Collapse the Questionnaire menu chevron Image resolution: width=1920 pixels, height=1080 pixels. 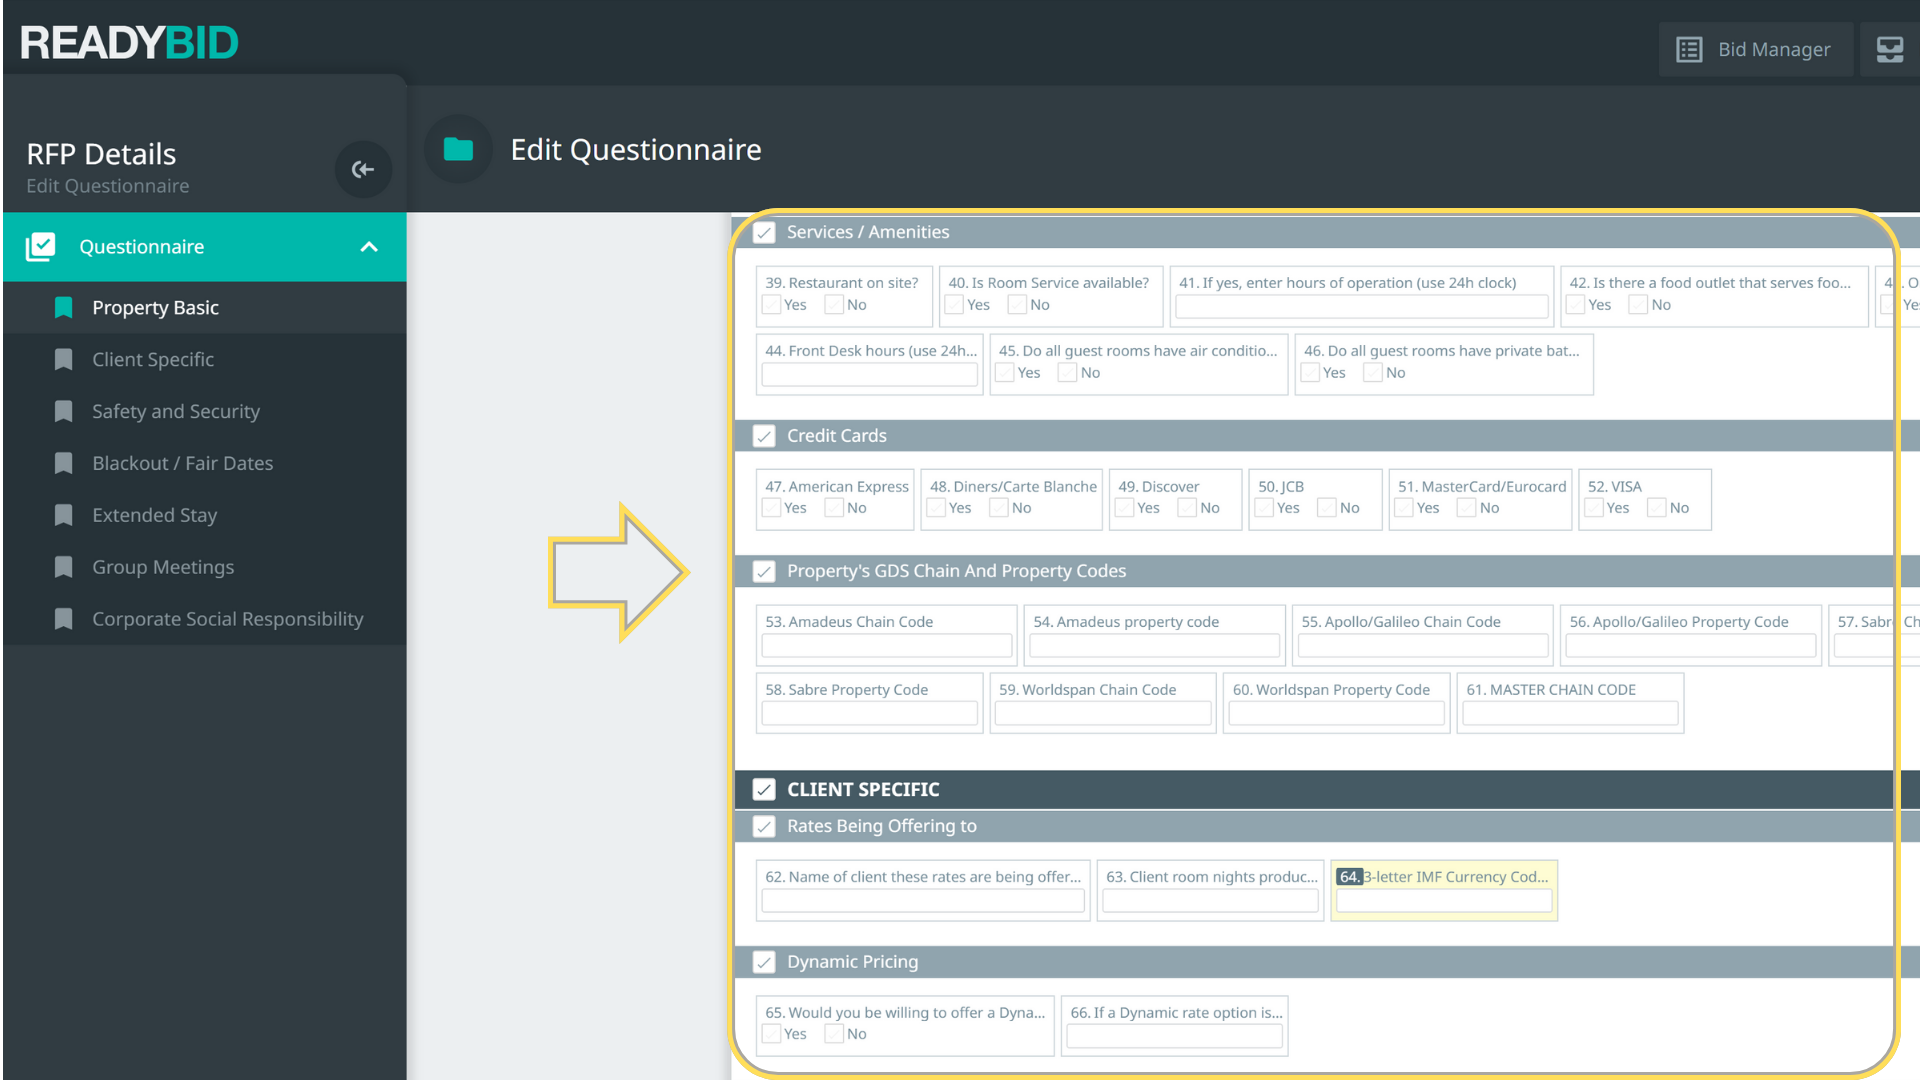pos(369,247)
